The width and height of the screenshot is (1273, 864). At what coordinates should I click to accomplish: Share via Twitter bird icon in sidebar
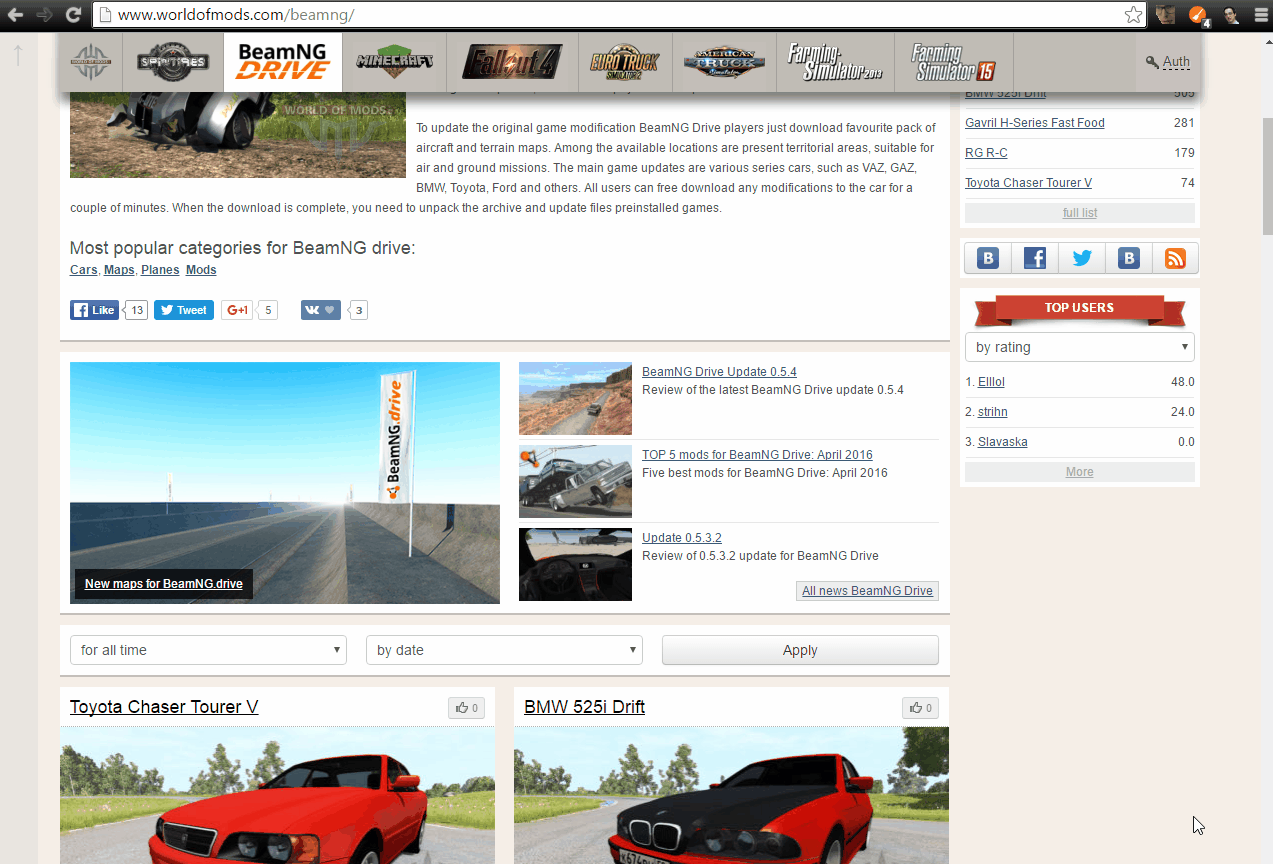[1082, 258]
